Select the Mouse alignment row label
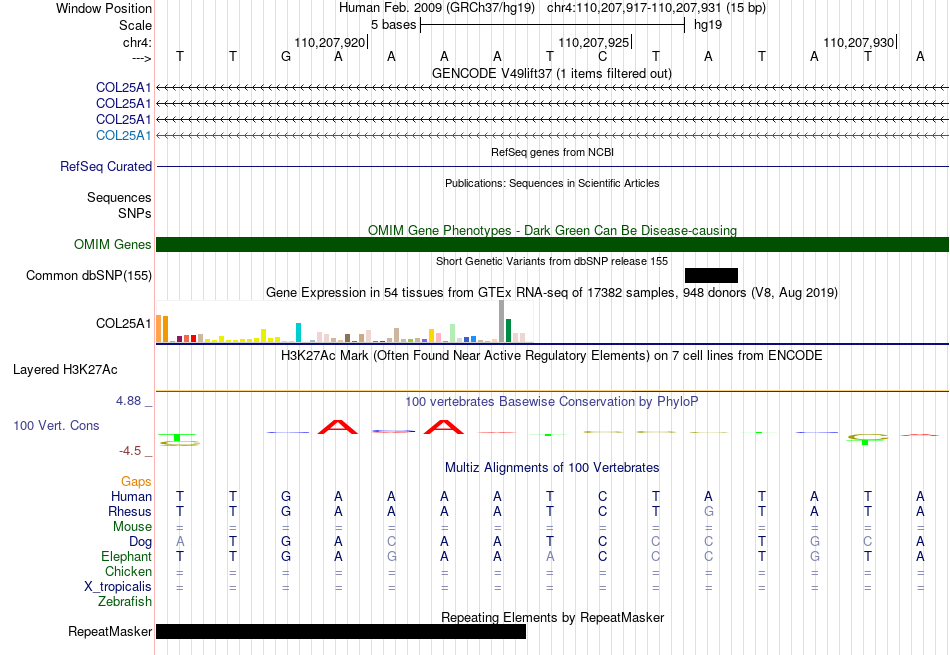This screenshot has height=655, width=950. [x=132, y=527]
